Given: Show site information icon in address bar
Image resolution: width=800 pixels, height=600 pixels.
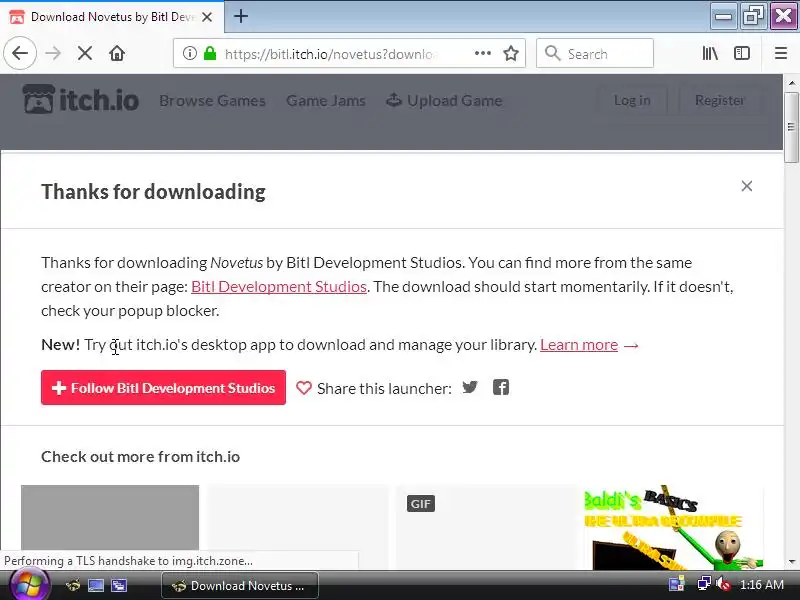Looking at the screenshot, I should click(x=190, y=53).
